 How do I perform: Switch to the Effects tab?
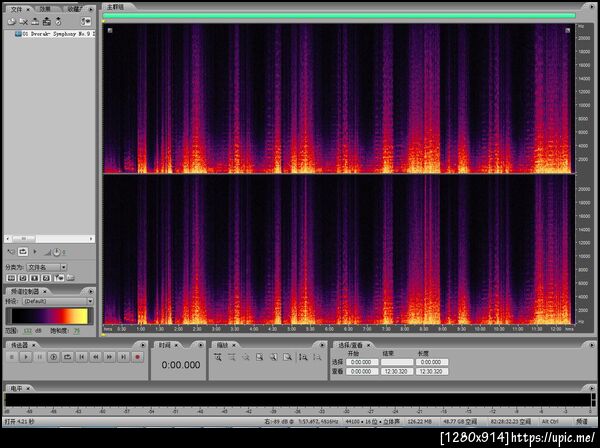45,7
